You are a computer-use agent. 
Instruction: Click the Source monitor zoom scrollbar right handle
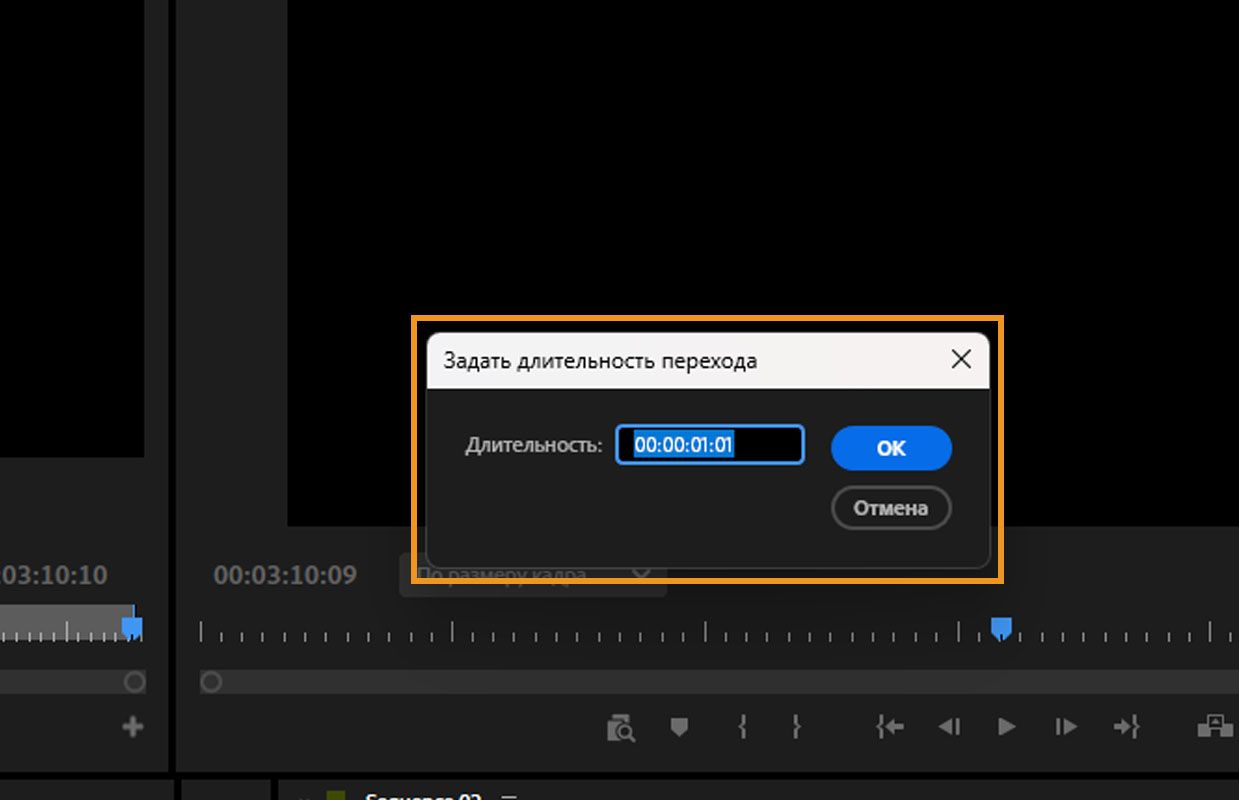point(134,682)
